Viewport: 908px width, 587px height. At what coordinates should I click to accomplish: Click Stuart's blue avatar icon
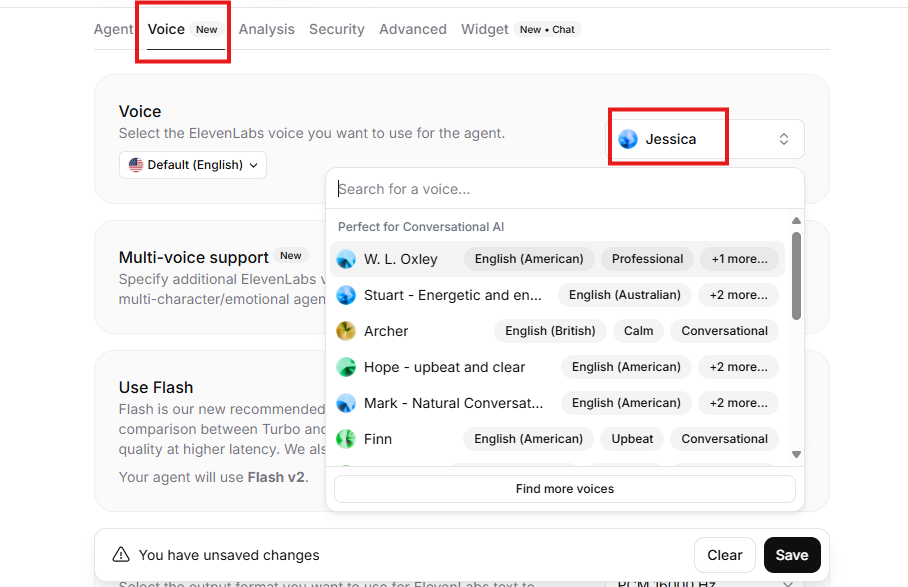point(346,295)
